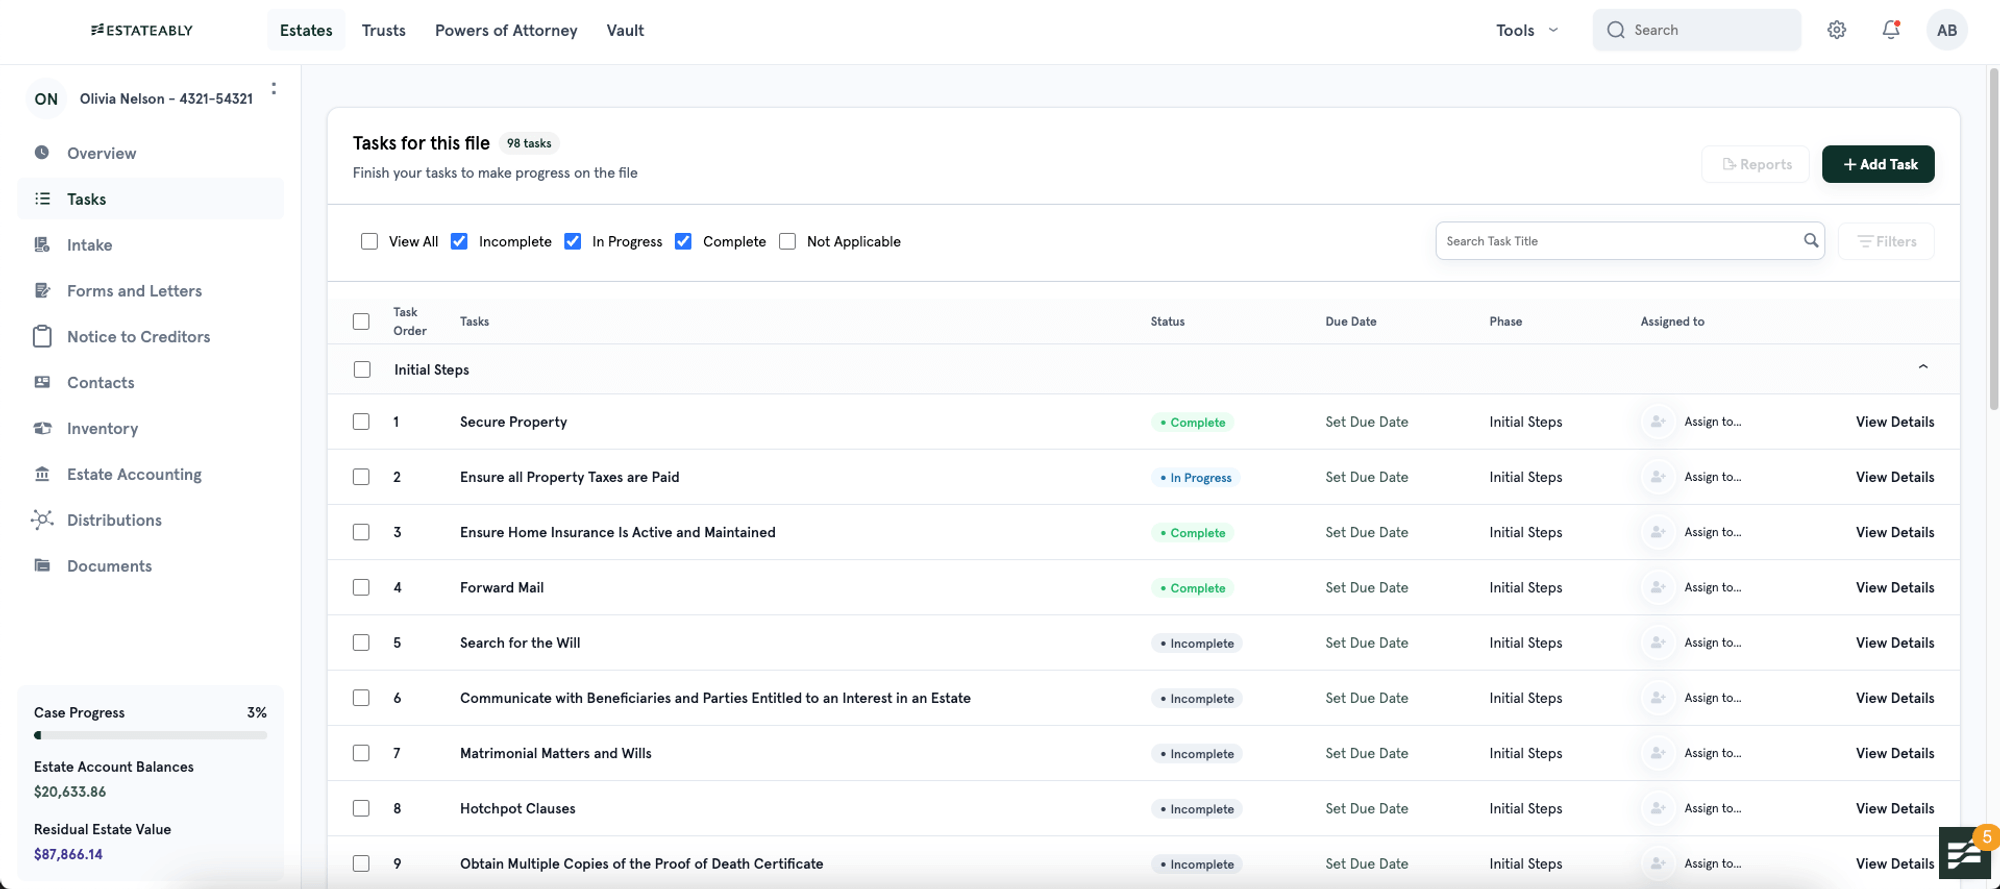
Task: Click the Inventory icon in sidebar
Action: (42, 428)
